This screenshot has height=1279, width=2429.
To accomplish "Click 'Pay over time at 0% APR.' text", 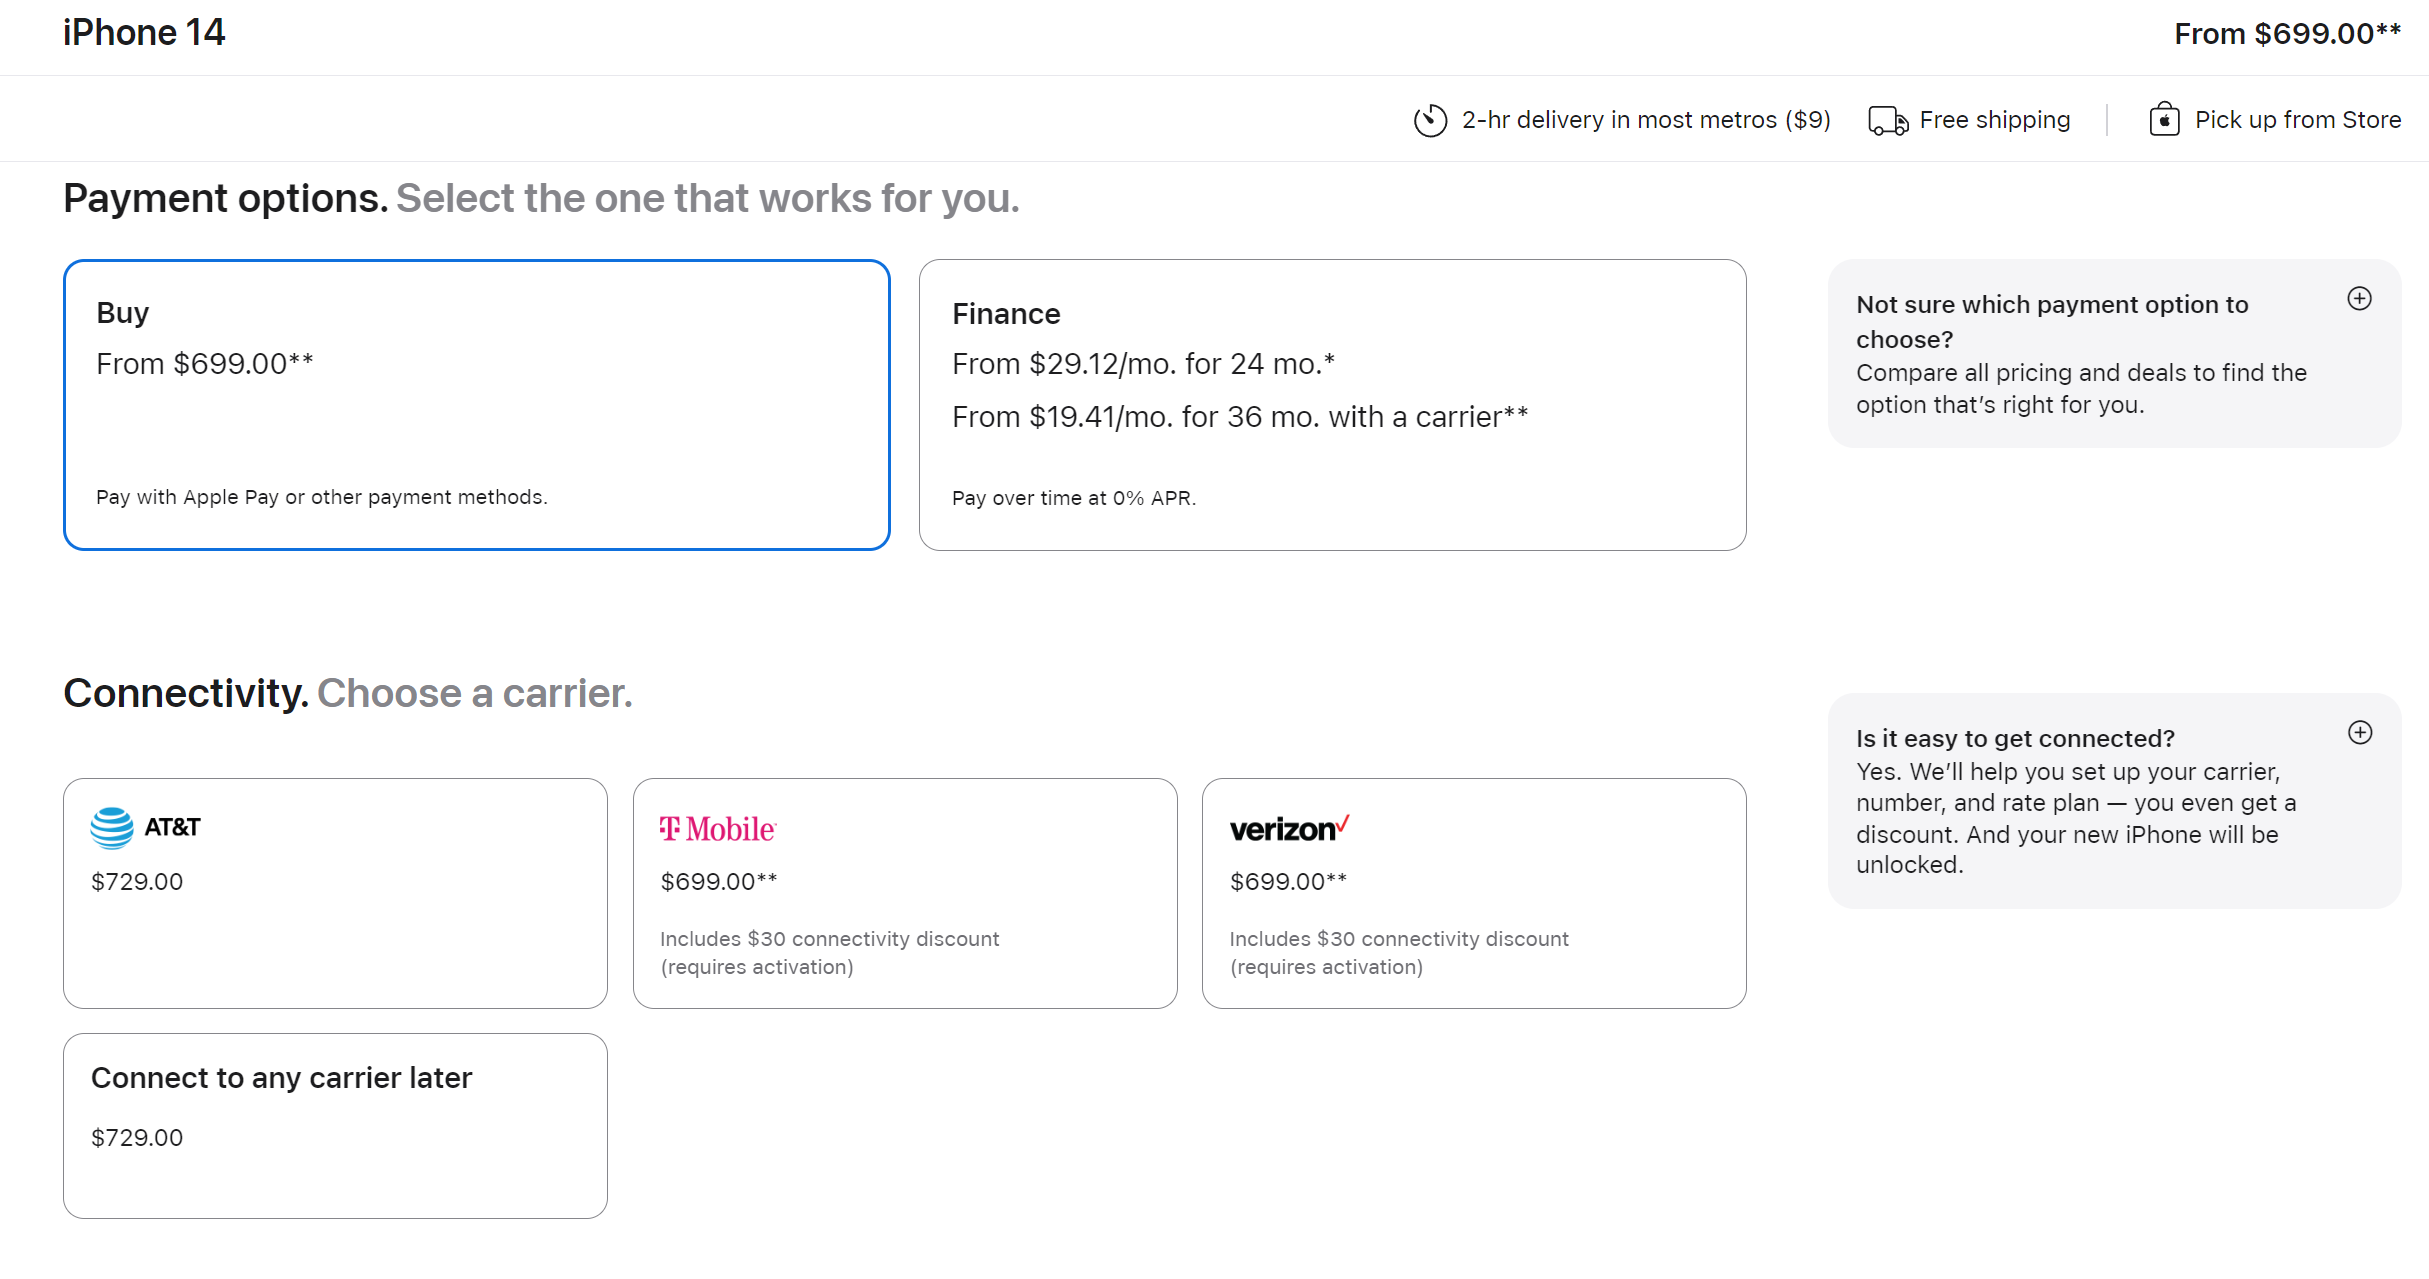I will (x=1074, y=498).
